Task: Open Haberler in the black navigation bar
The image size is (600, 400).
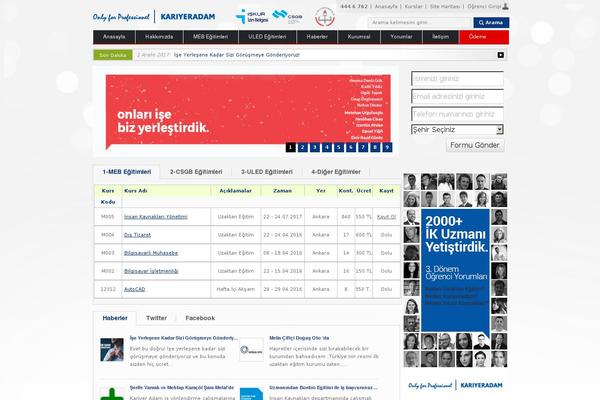Action: tap(317, 37)
